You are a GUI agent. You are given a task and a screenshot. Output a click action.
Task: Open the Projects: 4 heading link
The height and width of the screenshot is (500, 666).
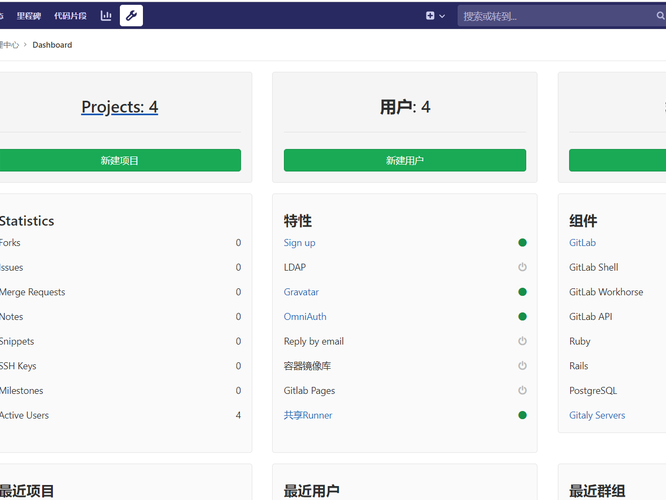click(x=120, y=107)
